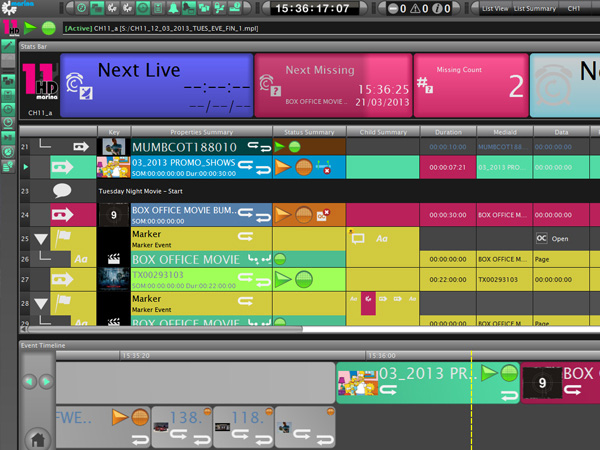Switch to the CH1 tab

tap(574, 8)
